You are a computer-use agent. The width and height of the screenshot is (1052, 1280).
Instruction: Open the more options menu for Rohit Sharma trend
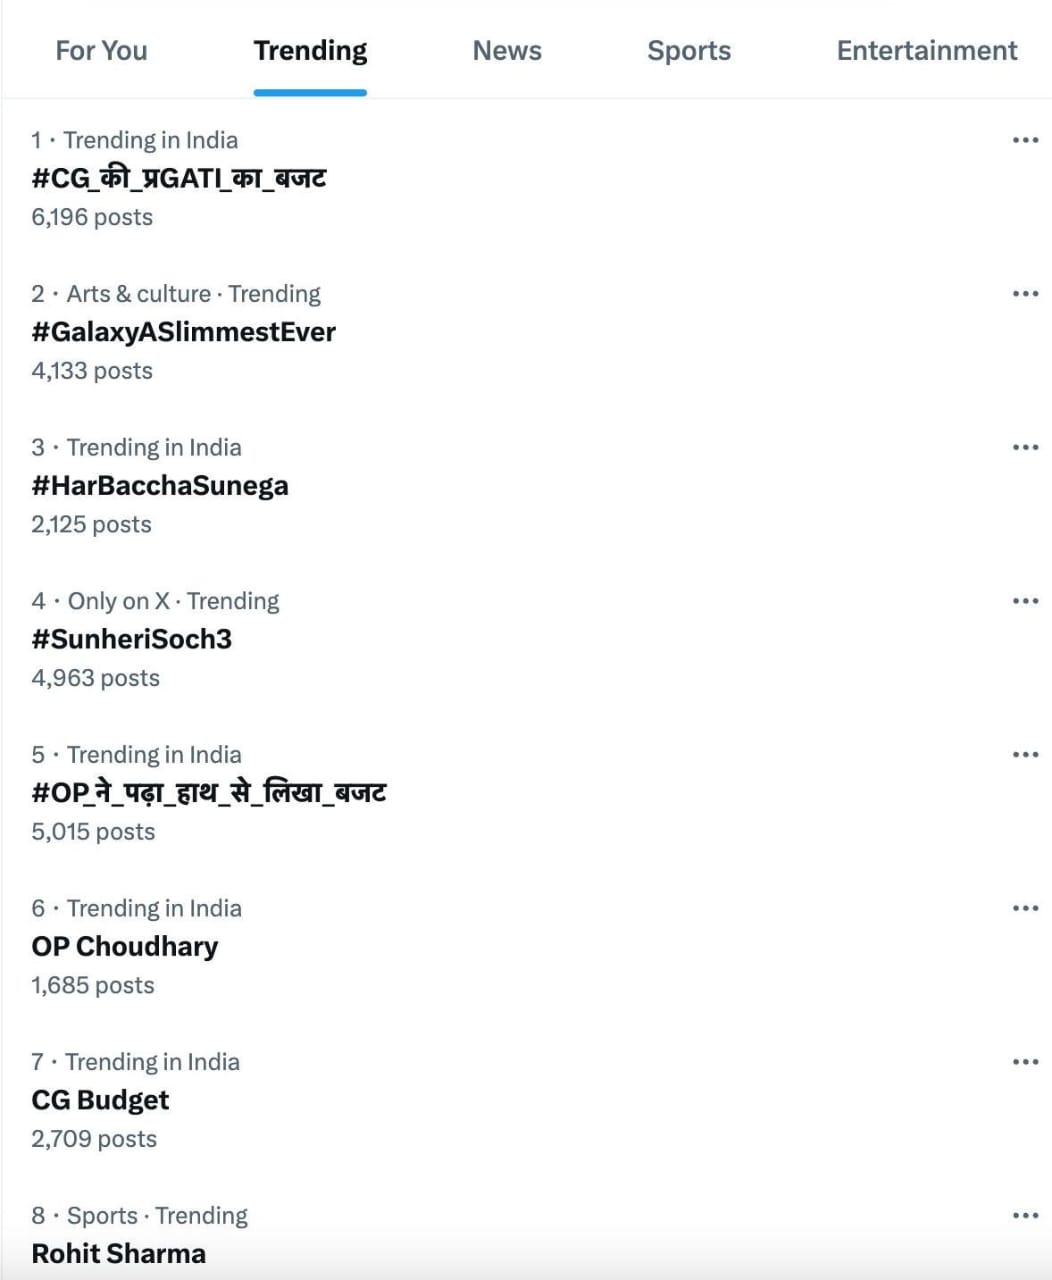(x=1026, y=1215)
